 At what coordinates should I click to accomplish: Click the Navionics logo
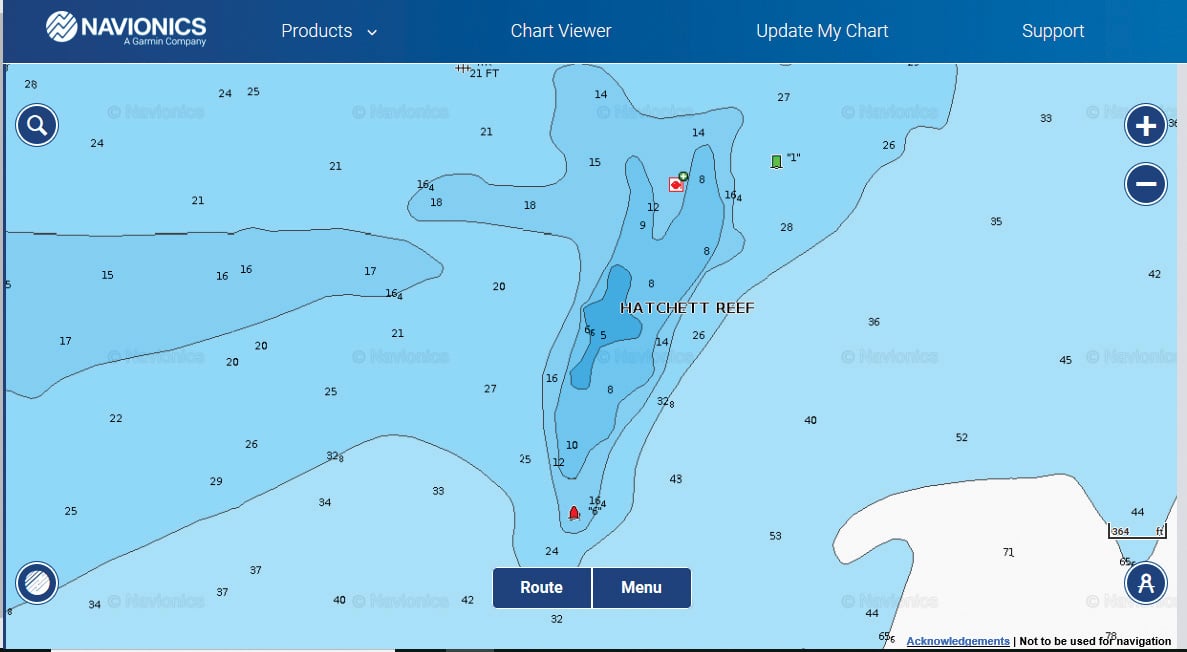pos(126,29)
